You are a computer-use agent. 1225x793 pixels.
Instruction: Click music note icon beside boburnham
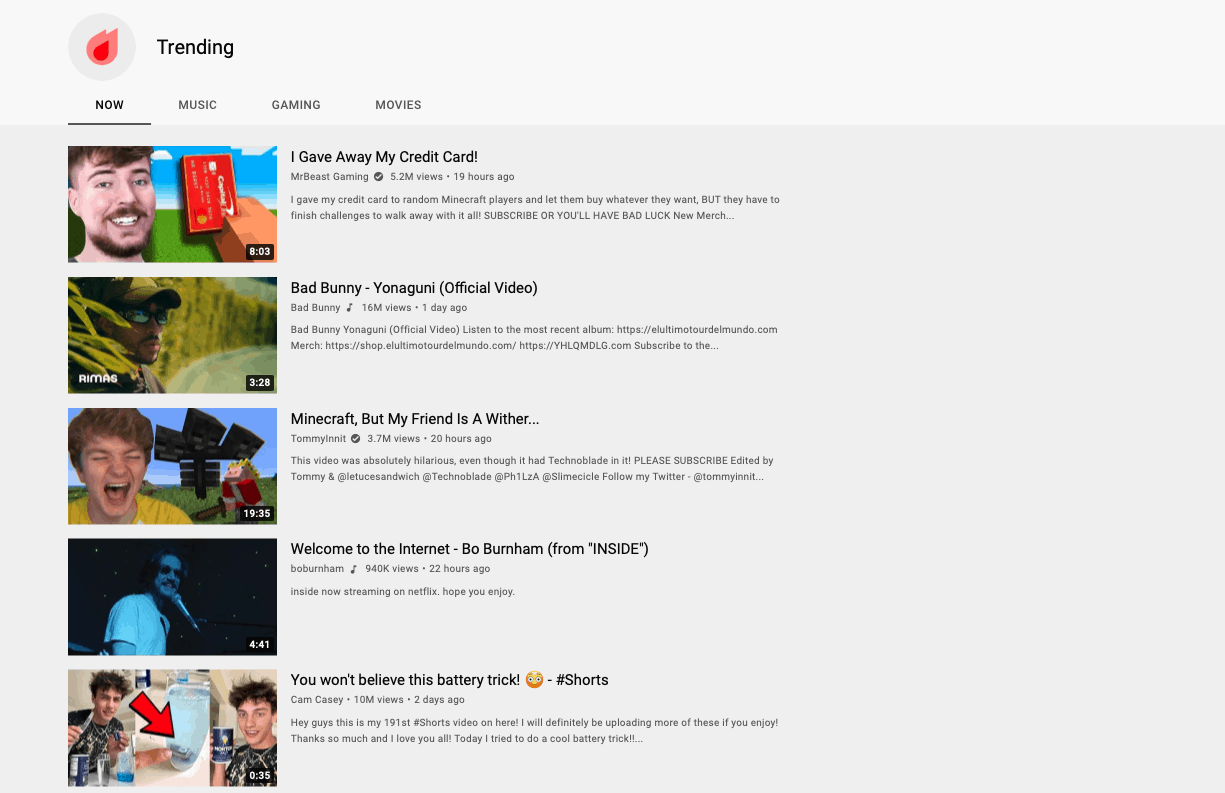[x=353, y=569]
